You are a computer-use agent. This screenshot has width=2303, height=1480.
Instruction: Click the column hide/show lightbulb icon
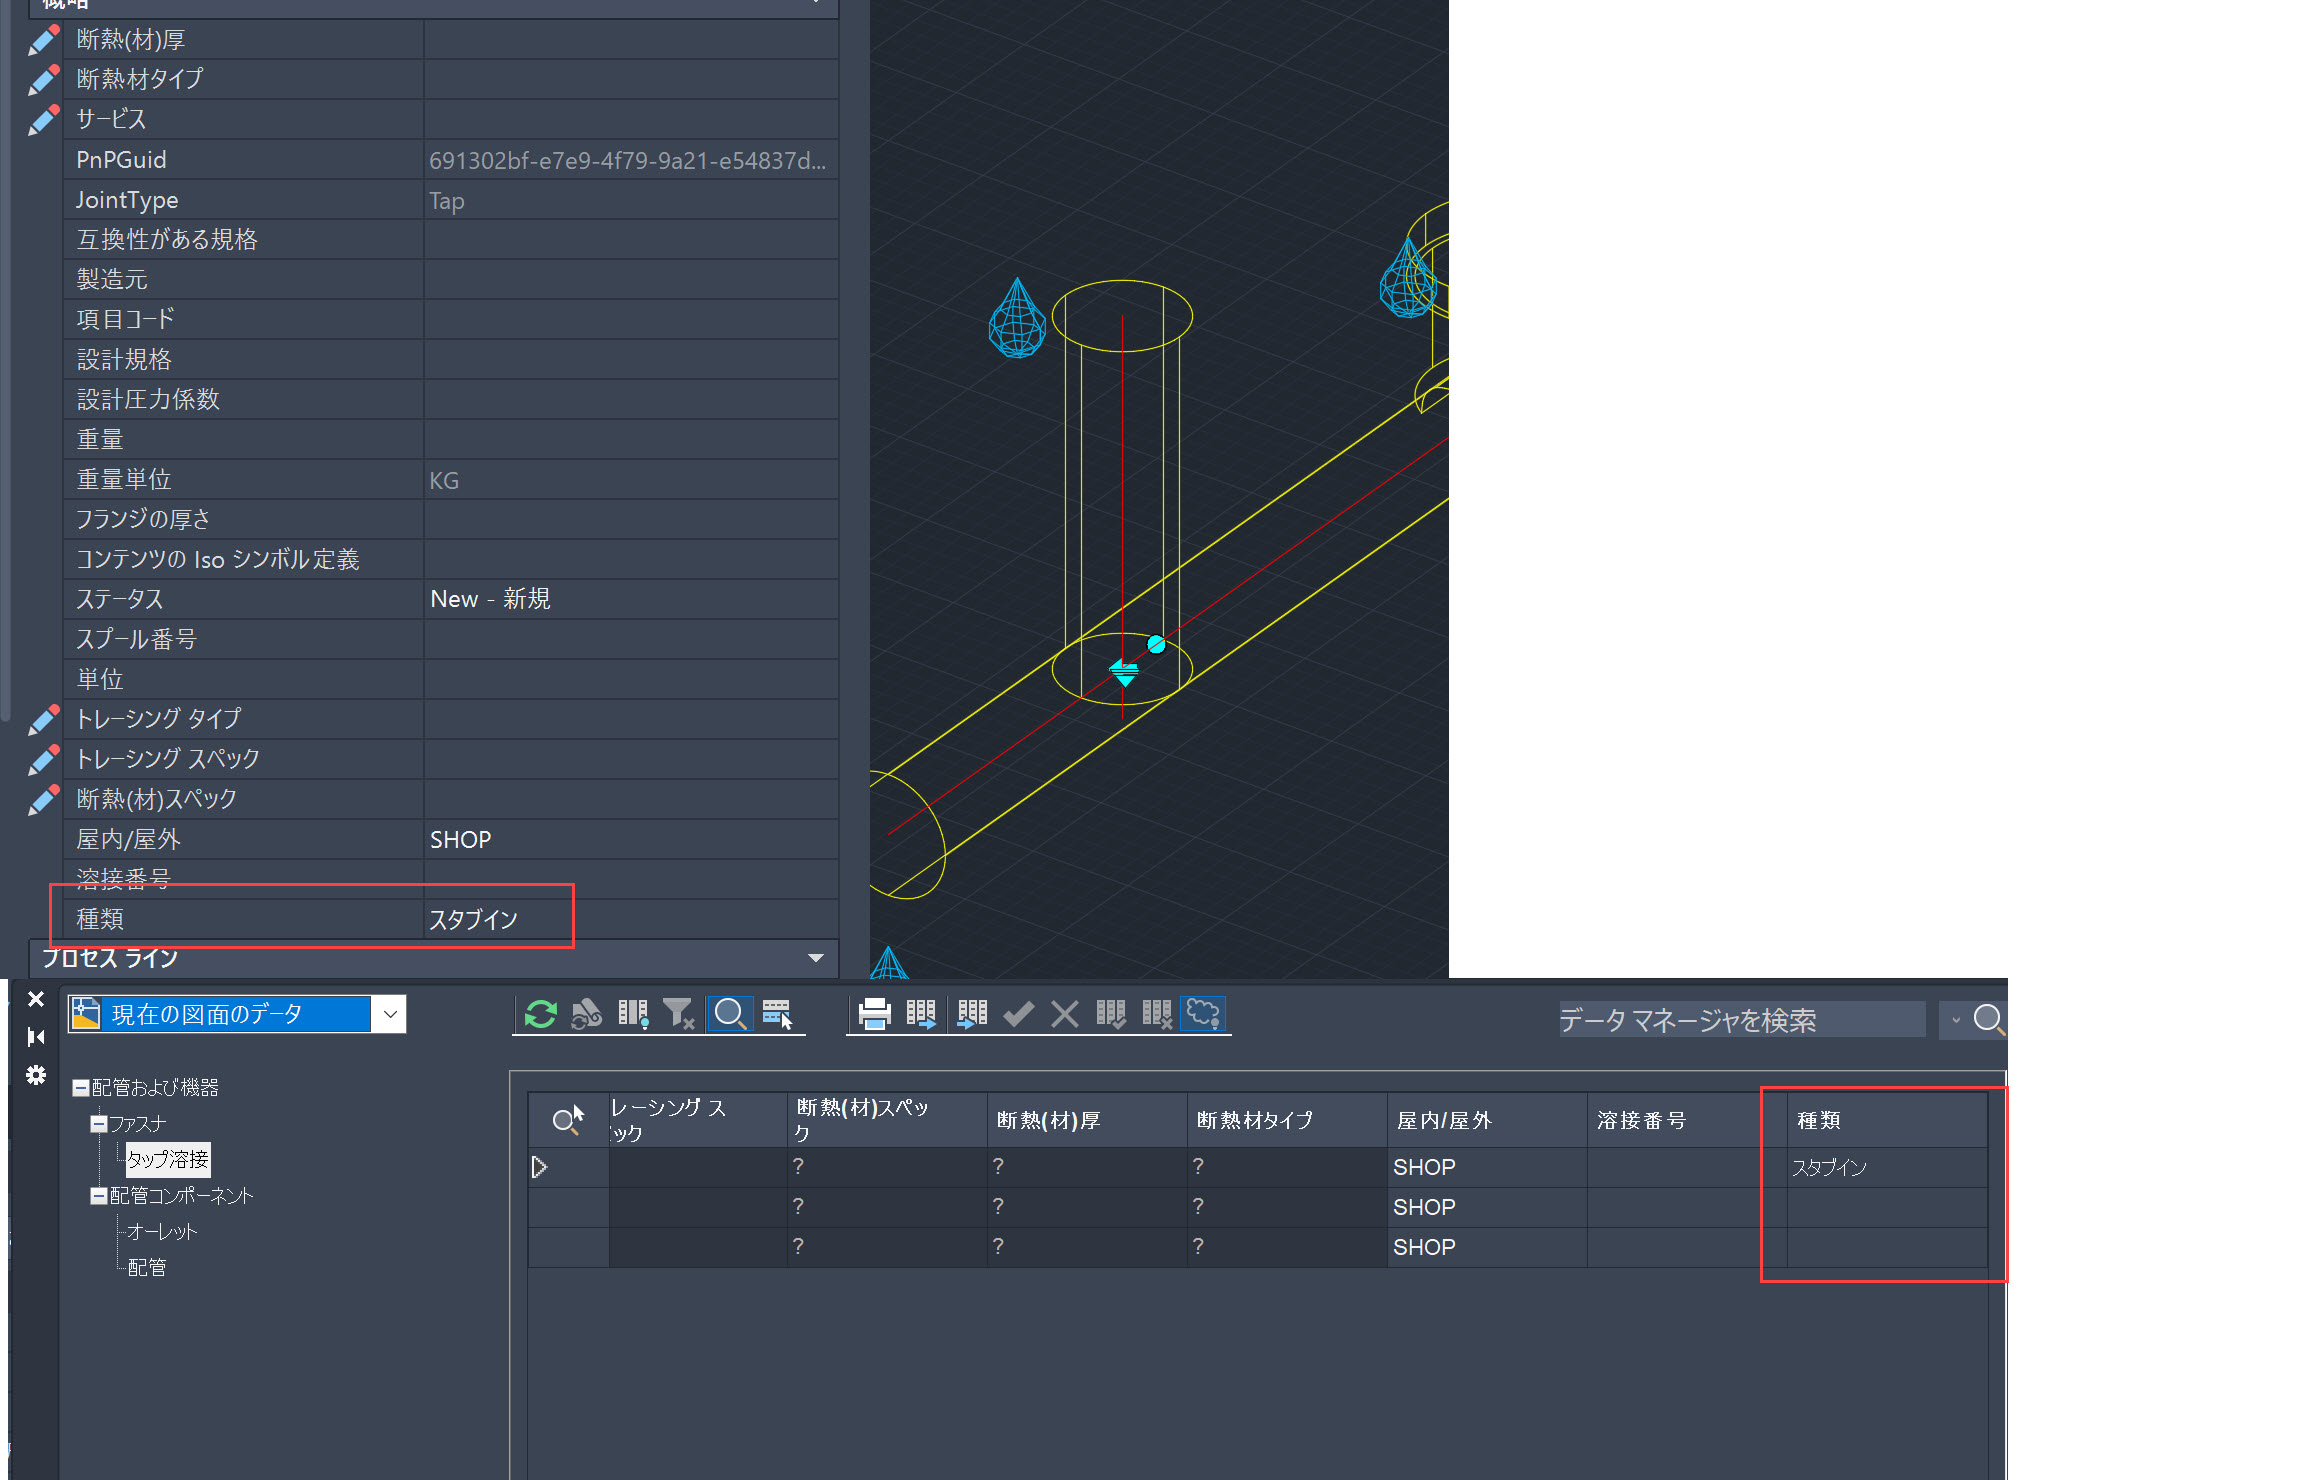coord(633,1014)
